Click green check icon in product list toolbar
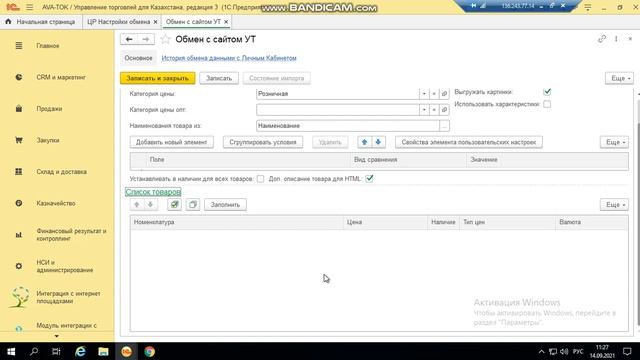This screenshot has width=640, height=360. pos(174,204)
